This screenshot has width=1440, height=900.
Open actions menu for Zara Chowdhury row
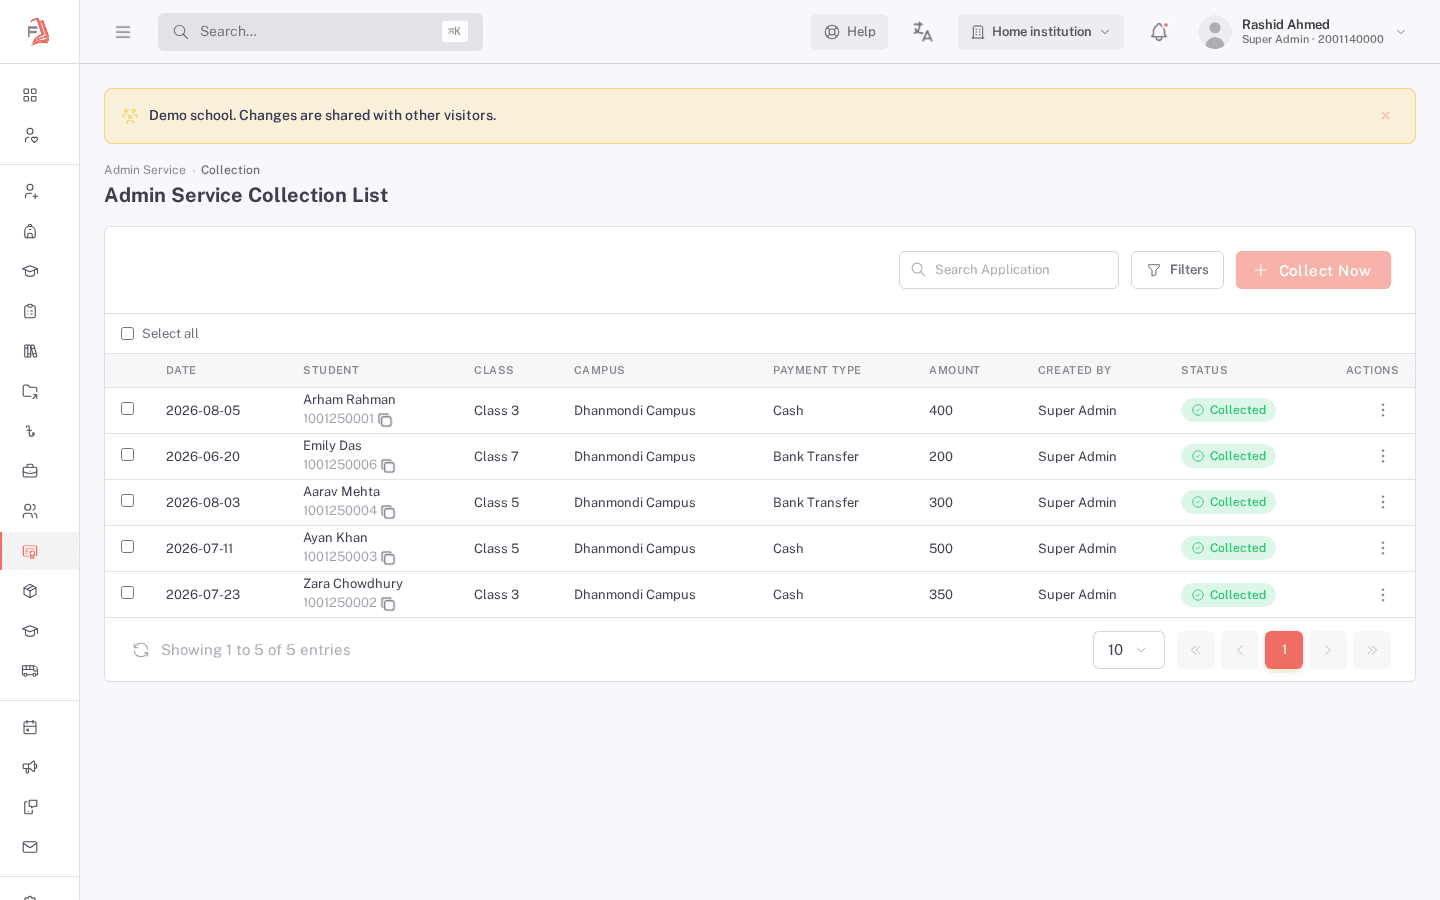pyautogui.click(x=1383, y=595)
